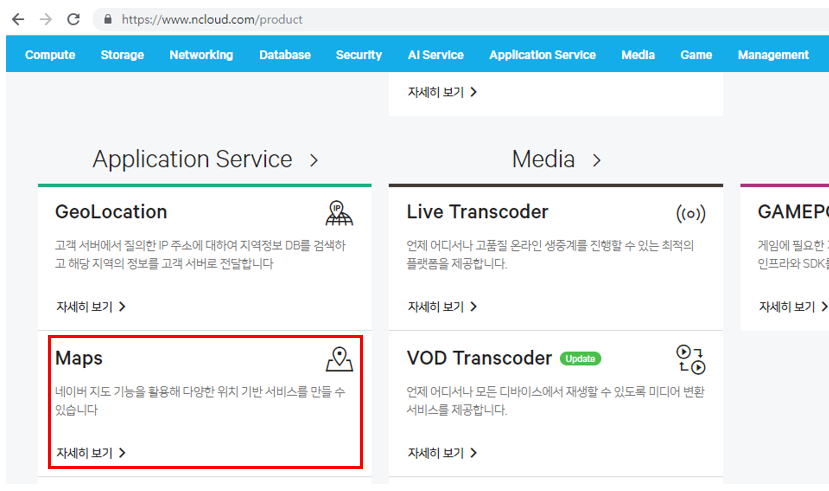This screenshot has height=491, width=829.
Task: Click the GeoLocation description text
Action: click(200, 254)
